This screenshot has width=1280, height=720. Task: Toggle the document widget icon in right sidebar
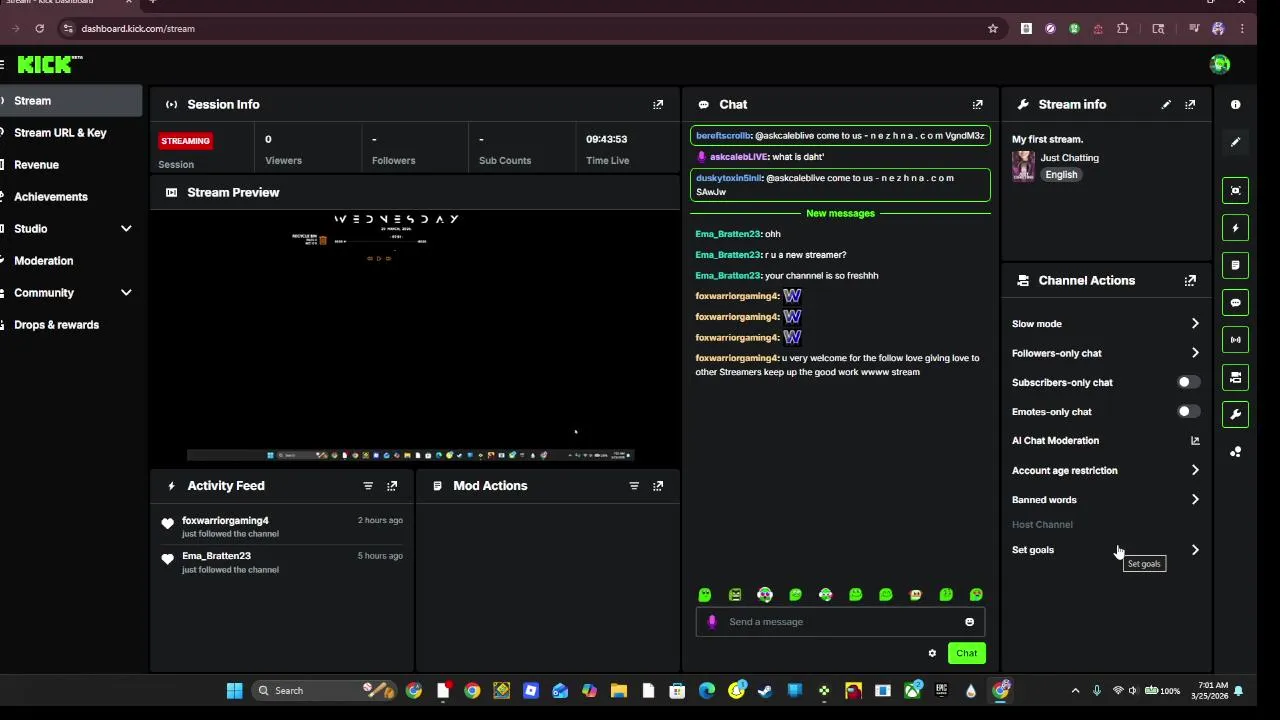click(1236, 265)
